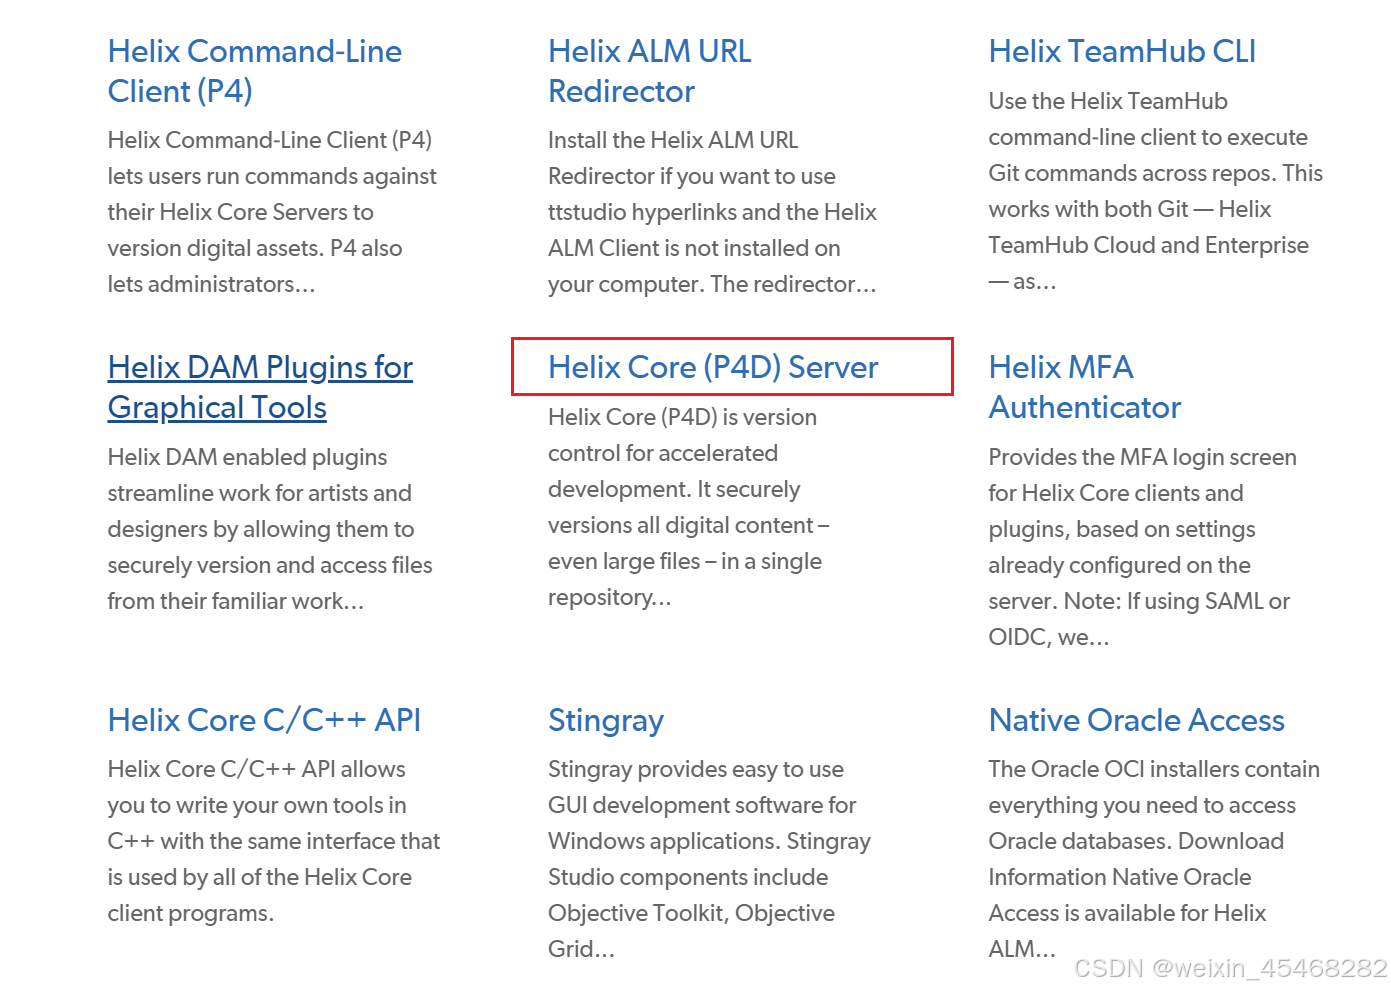The height and width of the screenshot is (991, 1391).
Task: Open the Stingray download link
Action: (606, 720)
